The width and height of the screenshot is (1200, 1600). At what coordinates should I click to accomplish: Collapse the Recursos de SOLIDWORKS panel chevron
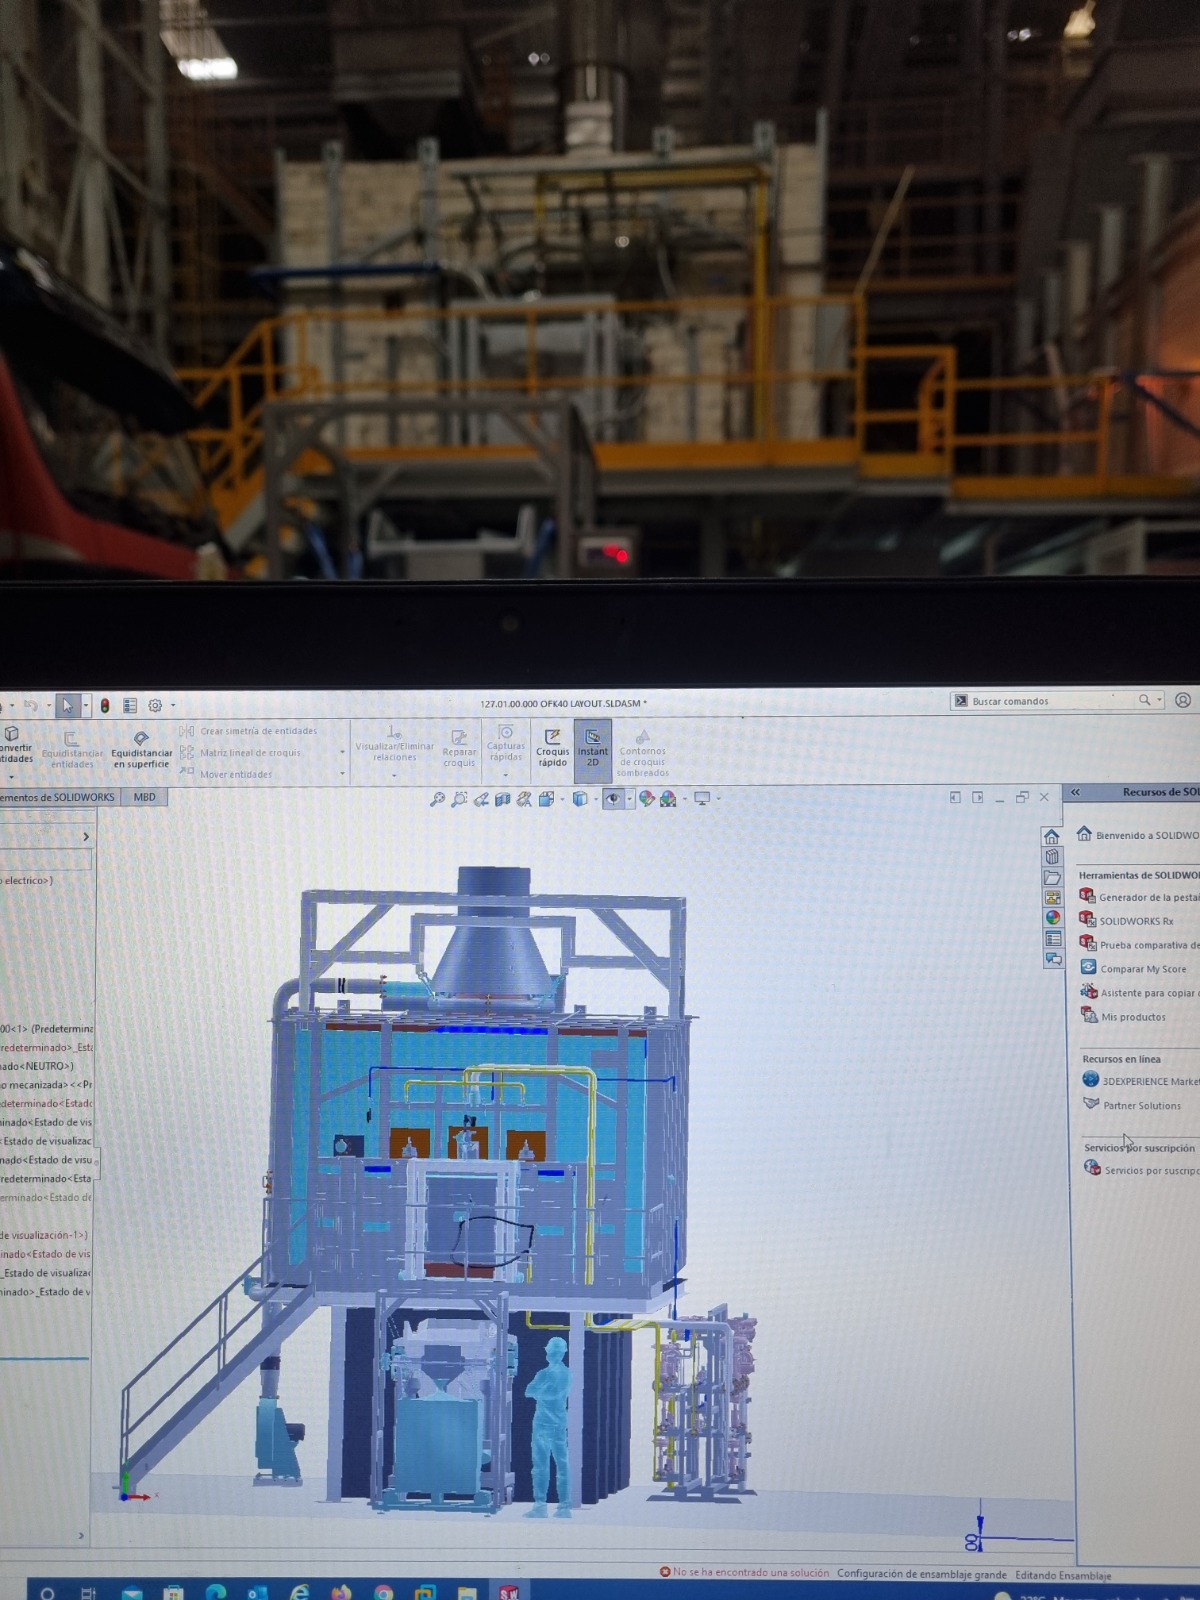[1075, 792]
